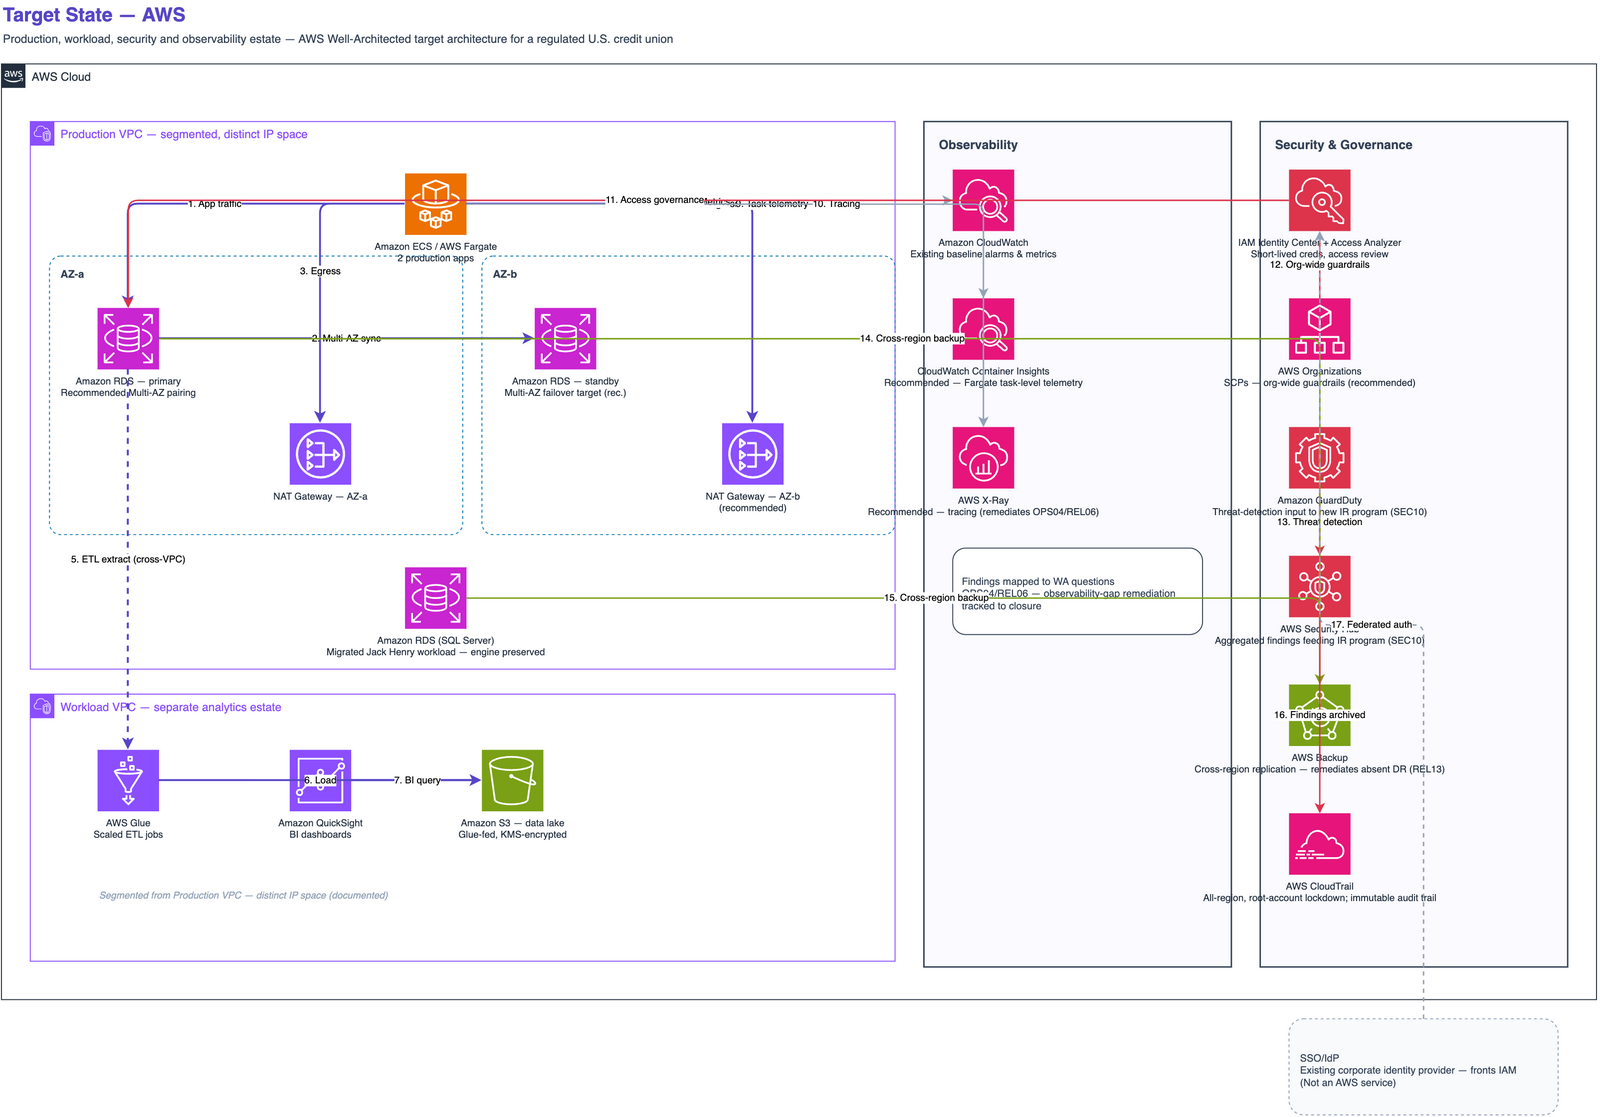Click the 'AWS Cloud' container label
1600x1117 pixels.
point(61,77)
